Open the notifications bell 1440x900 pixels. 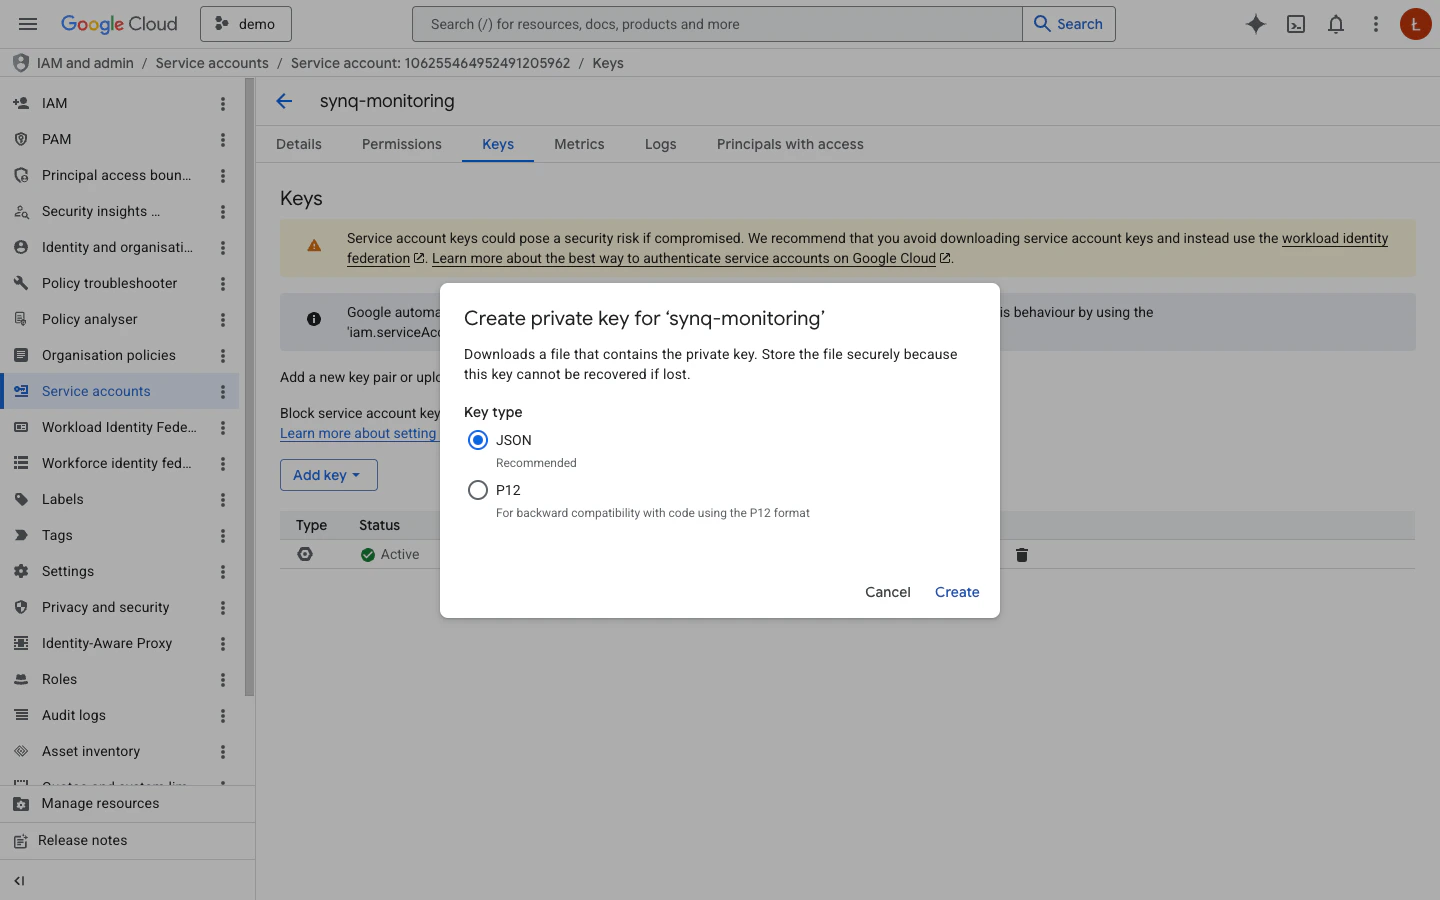(x=1336, y=24)
